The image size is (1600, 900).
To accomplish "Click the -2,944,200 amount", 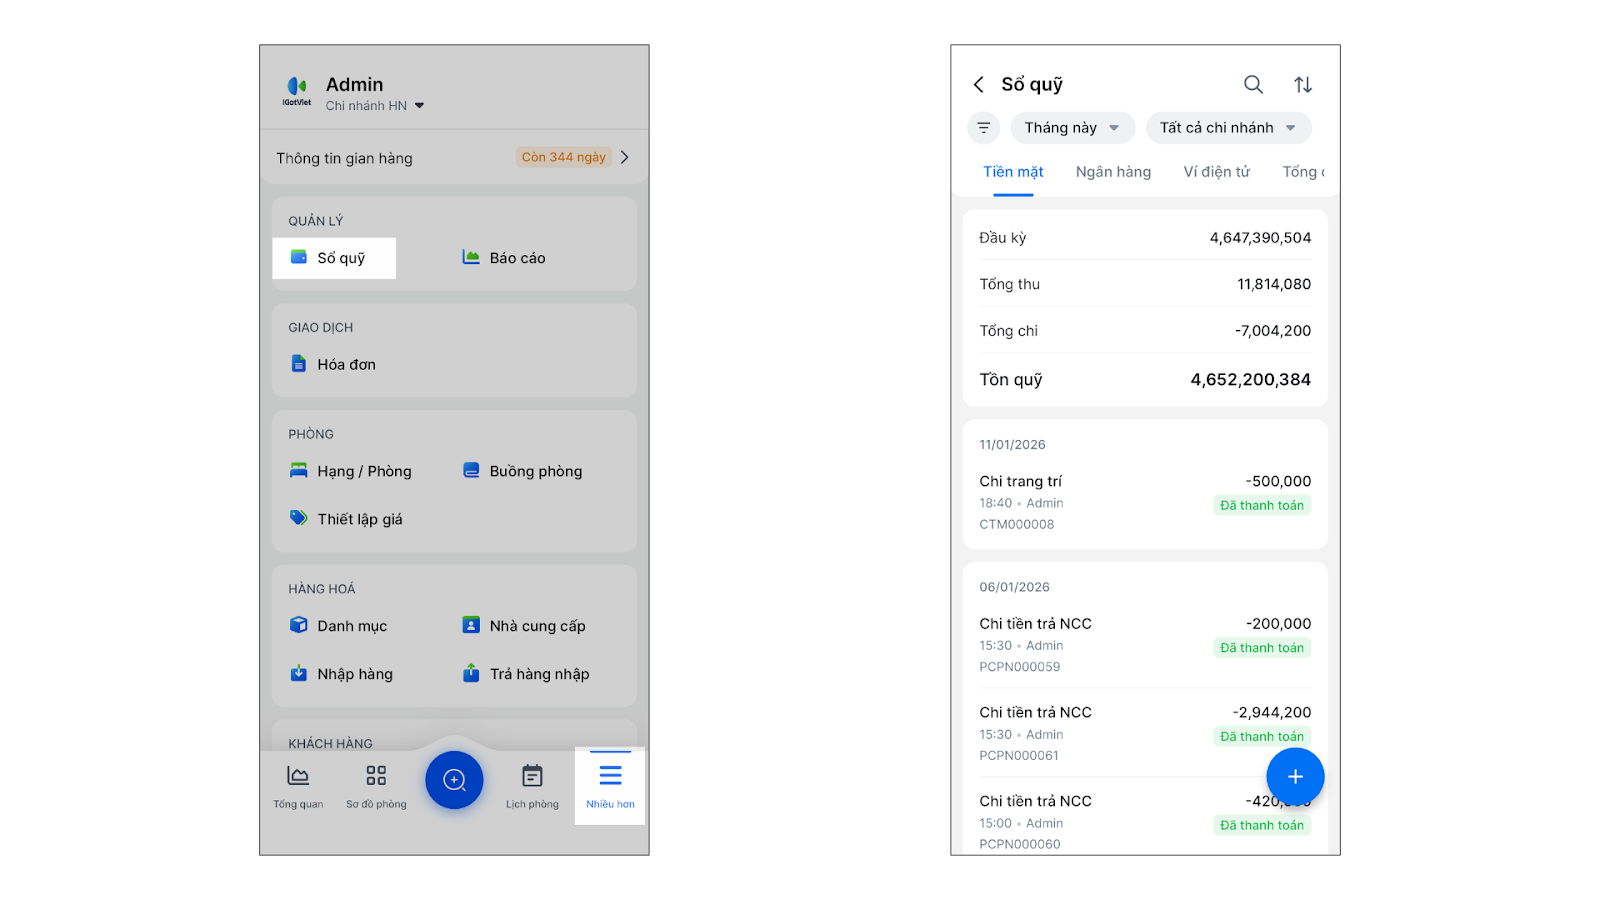I will pos(1272,713).
